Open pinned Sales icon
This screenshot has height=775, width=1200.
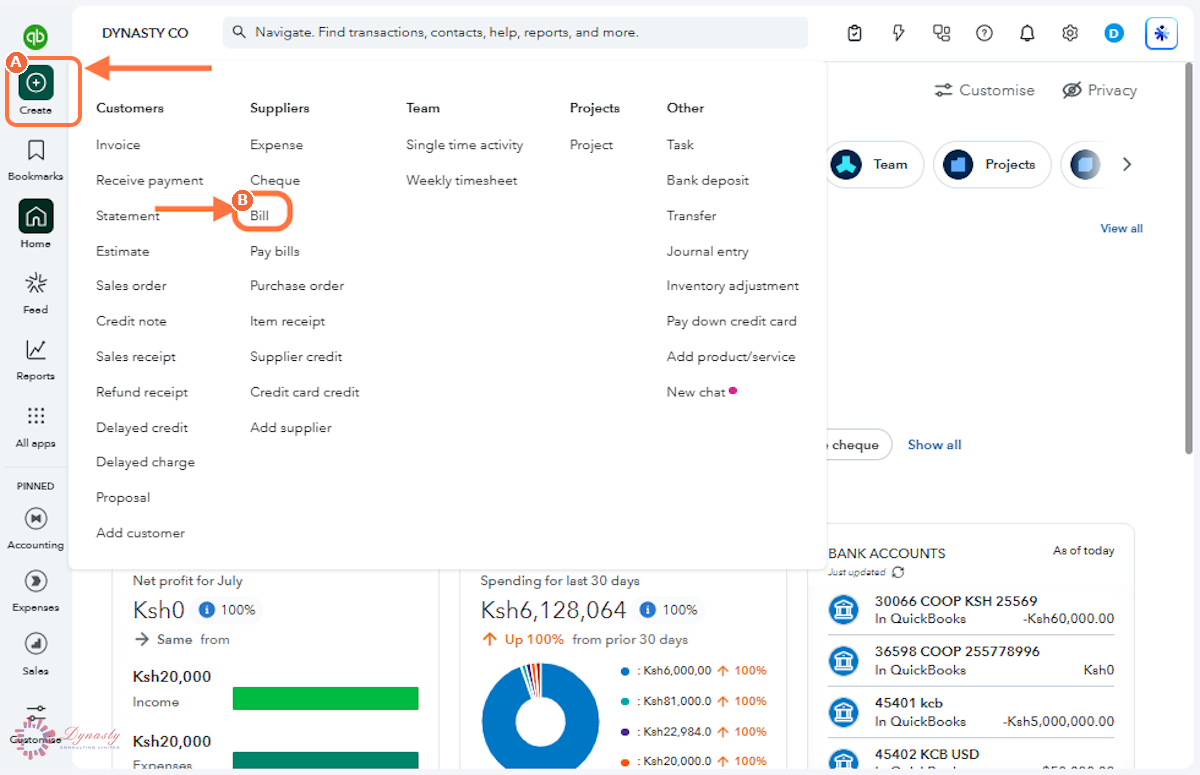click(x=36, y=644)
